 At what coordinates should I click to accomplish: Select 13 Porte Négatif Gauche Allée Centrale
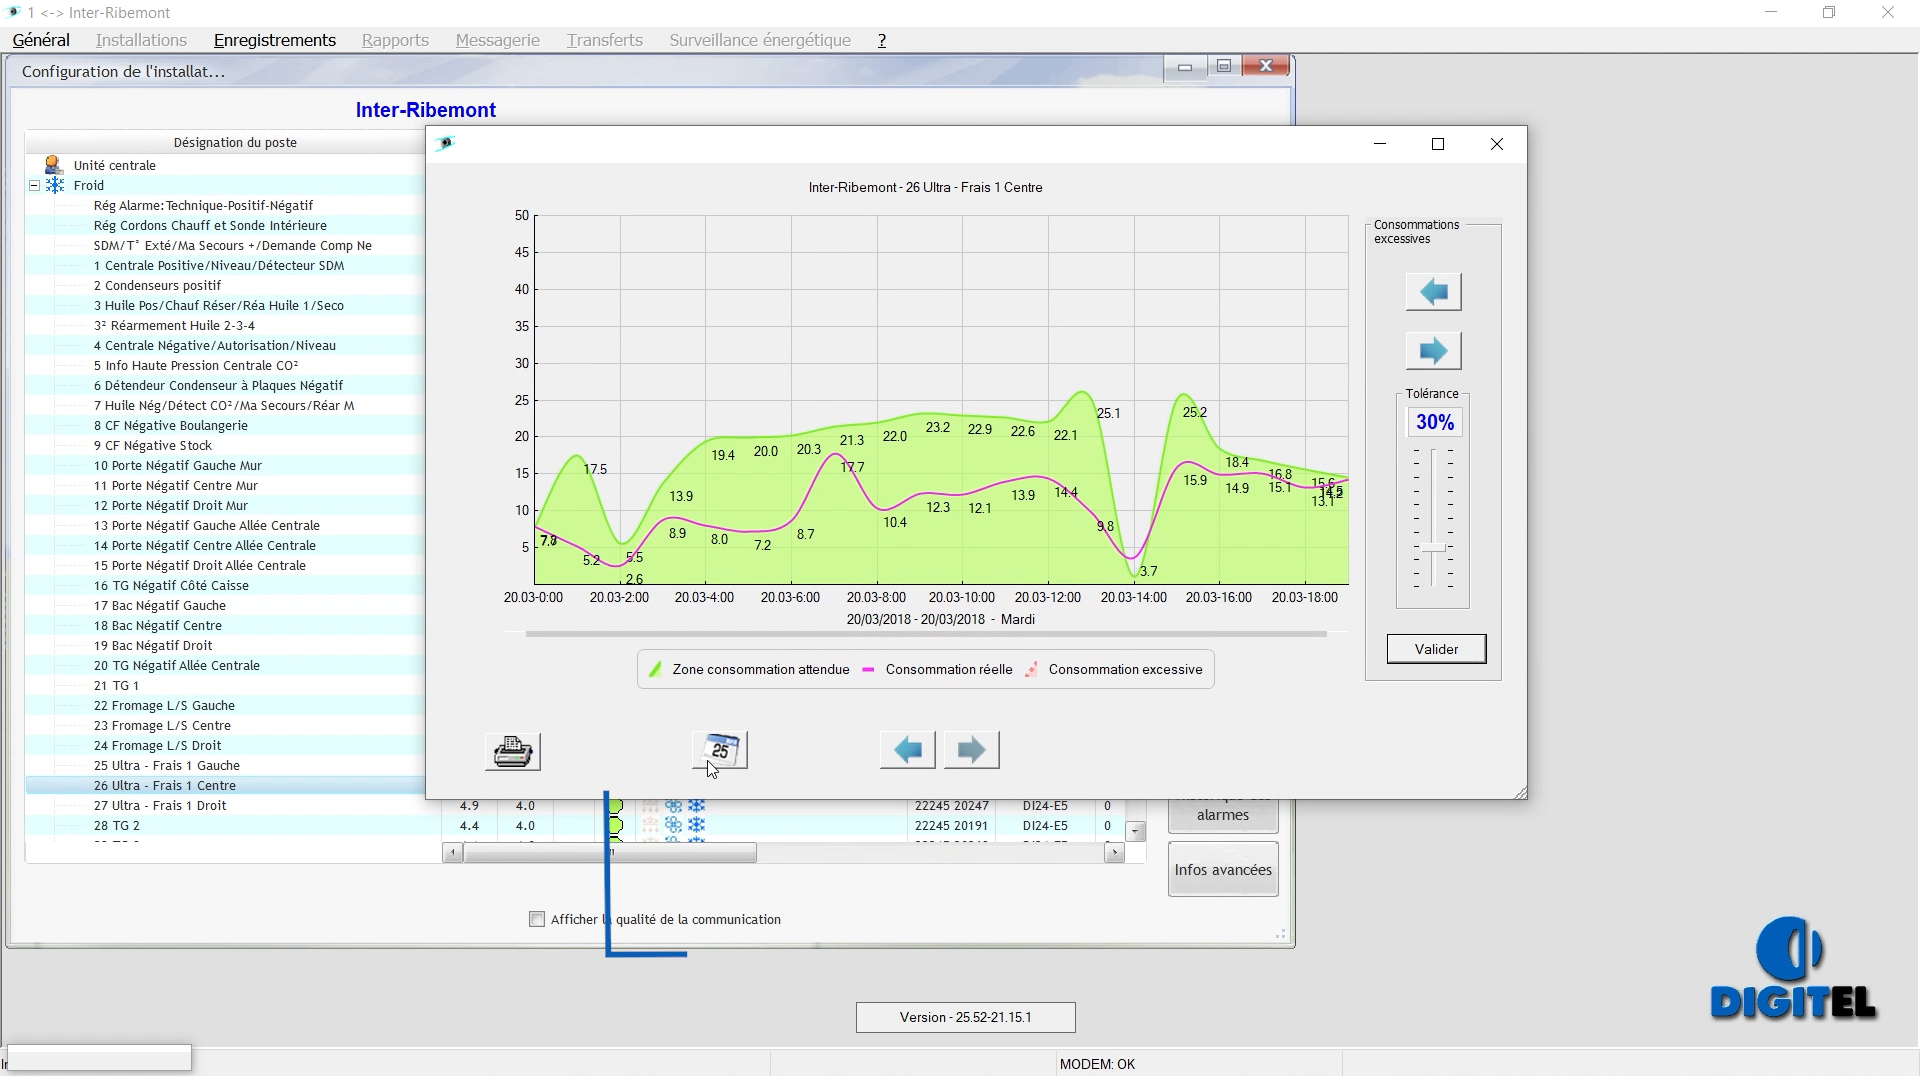click(x=207, y=525)
